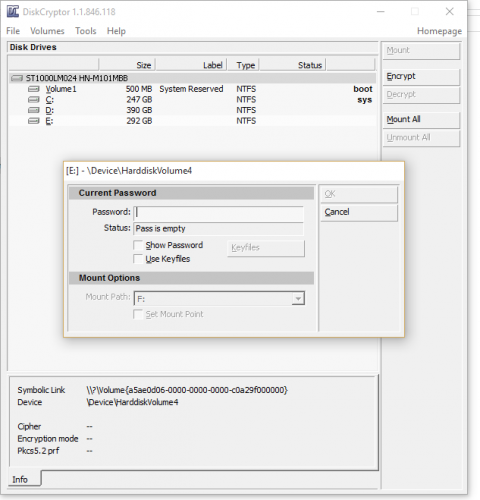
Task: Click the Symbolic Link volume GUID value
Action: [x=187, y=390]
